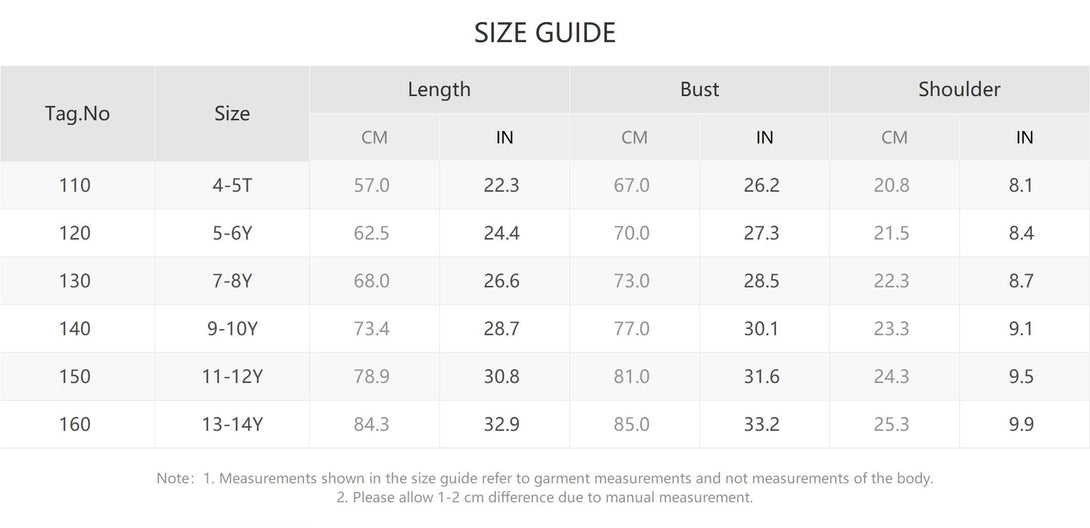
Task: Select the 160 tag number cell
Action: (x=75, y=425)
